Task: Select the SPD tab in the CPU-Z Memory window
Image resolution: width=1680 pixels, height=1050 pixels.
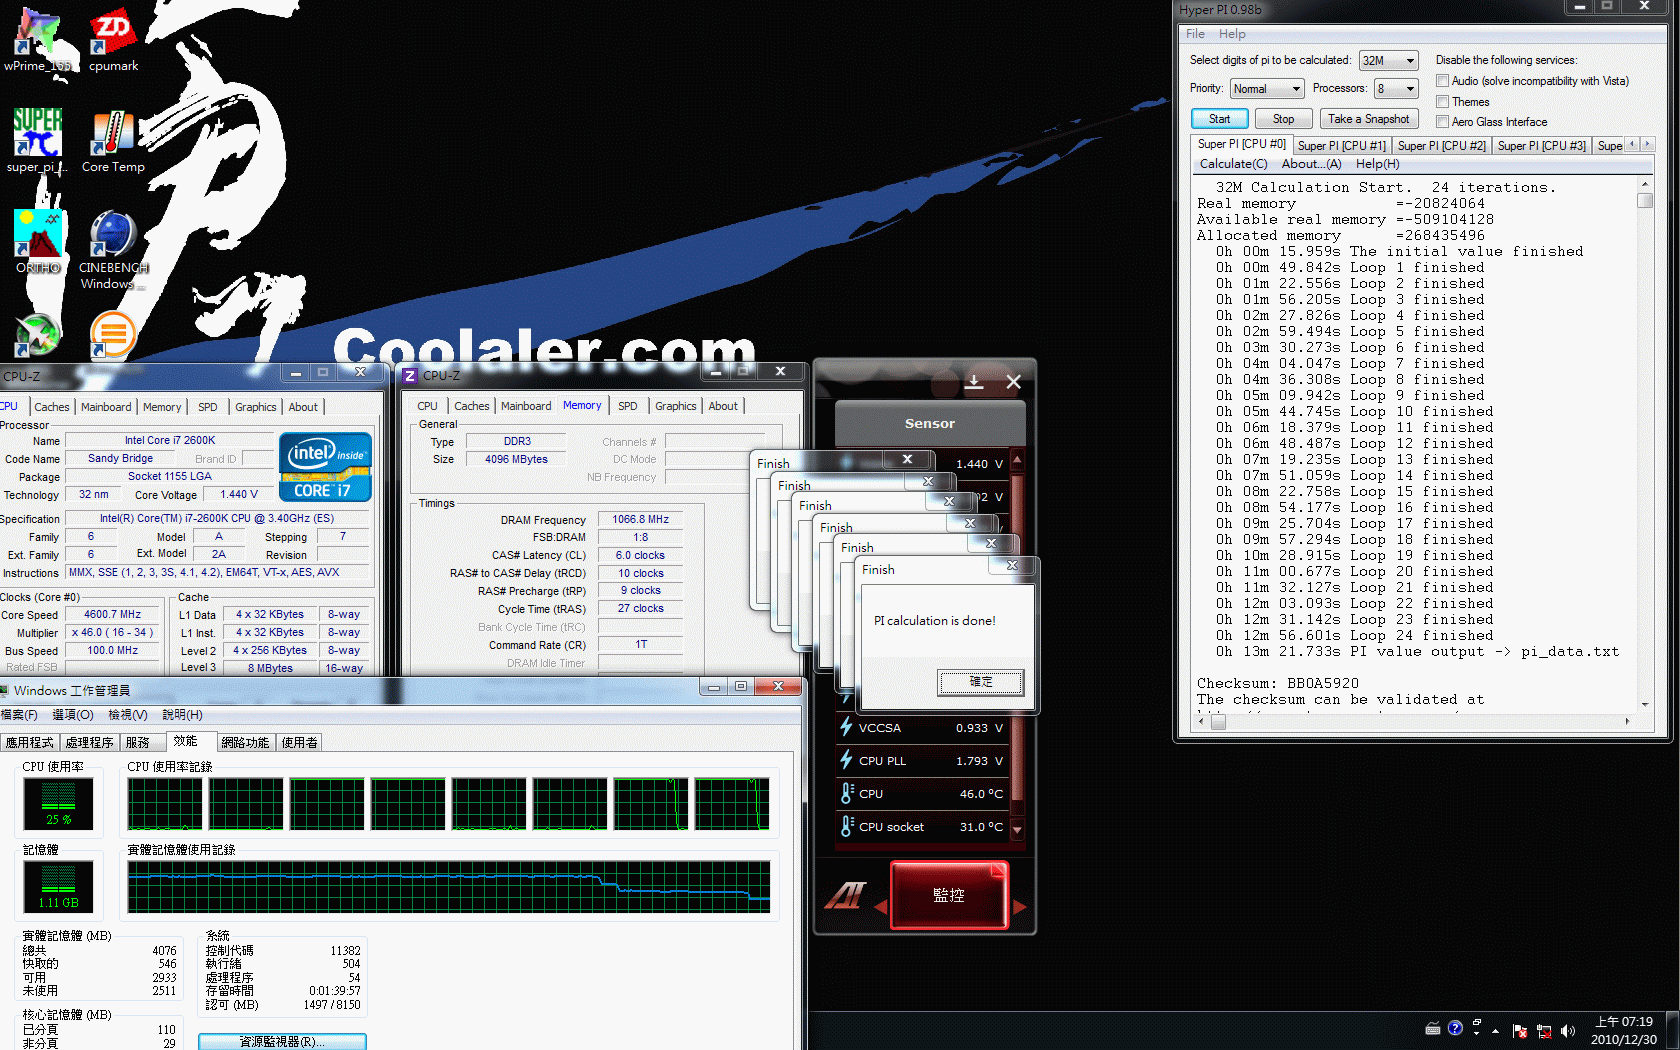Action: pyautogui.click(x=627, y=406)
